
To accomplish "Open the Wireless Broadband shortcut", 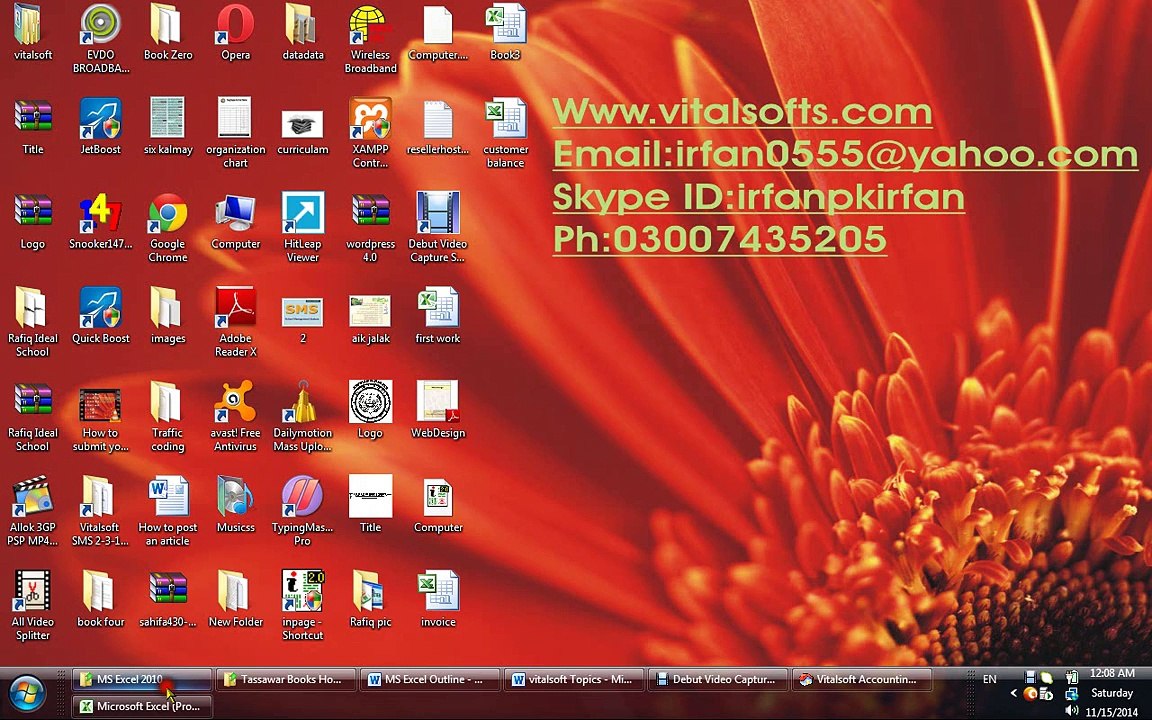I will point(370,40).
